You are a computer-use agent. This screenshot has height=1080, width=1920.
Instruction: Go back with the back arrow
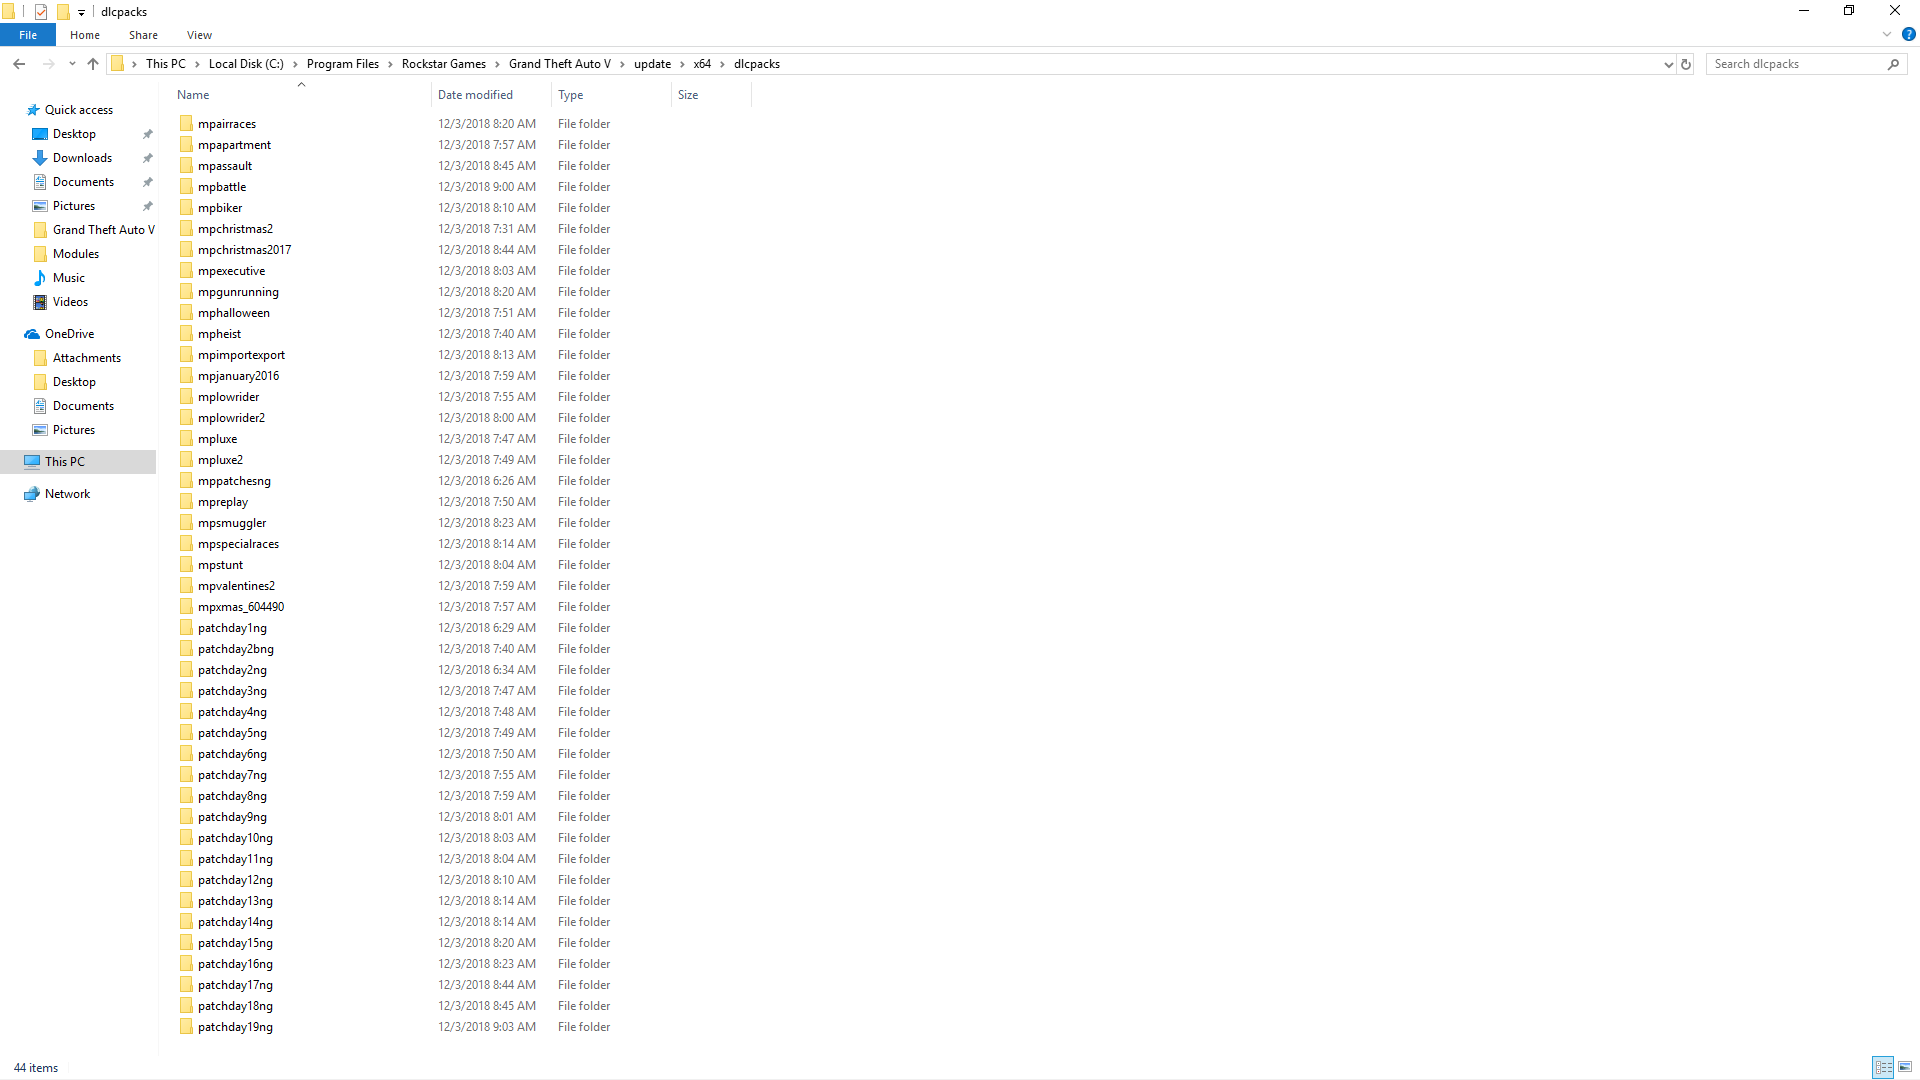pyautogui.click(x=19, y=63)
